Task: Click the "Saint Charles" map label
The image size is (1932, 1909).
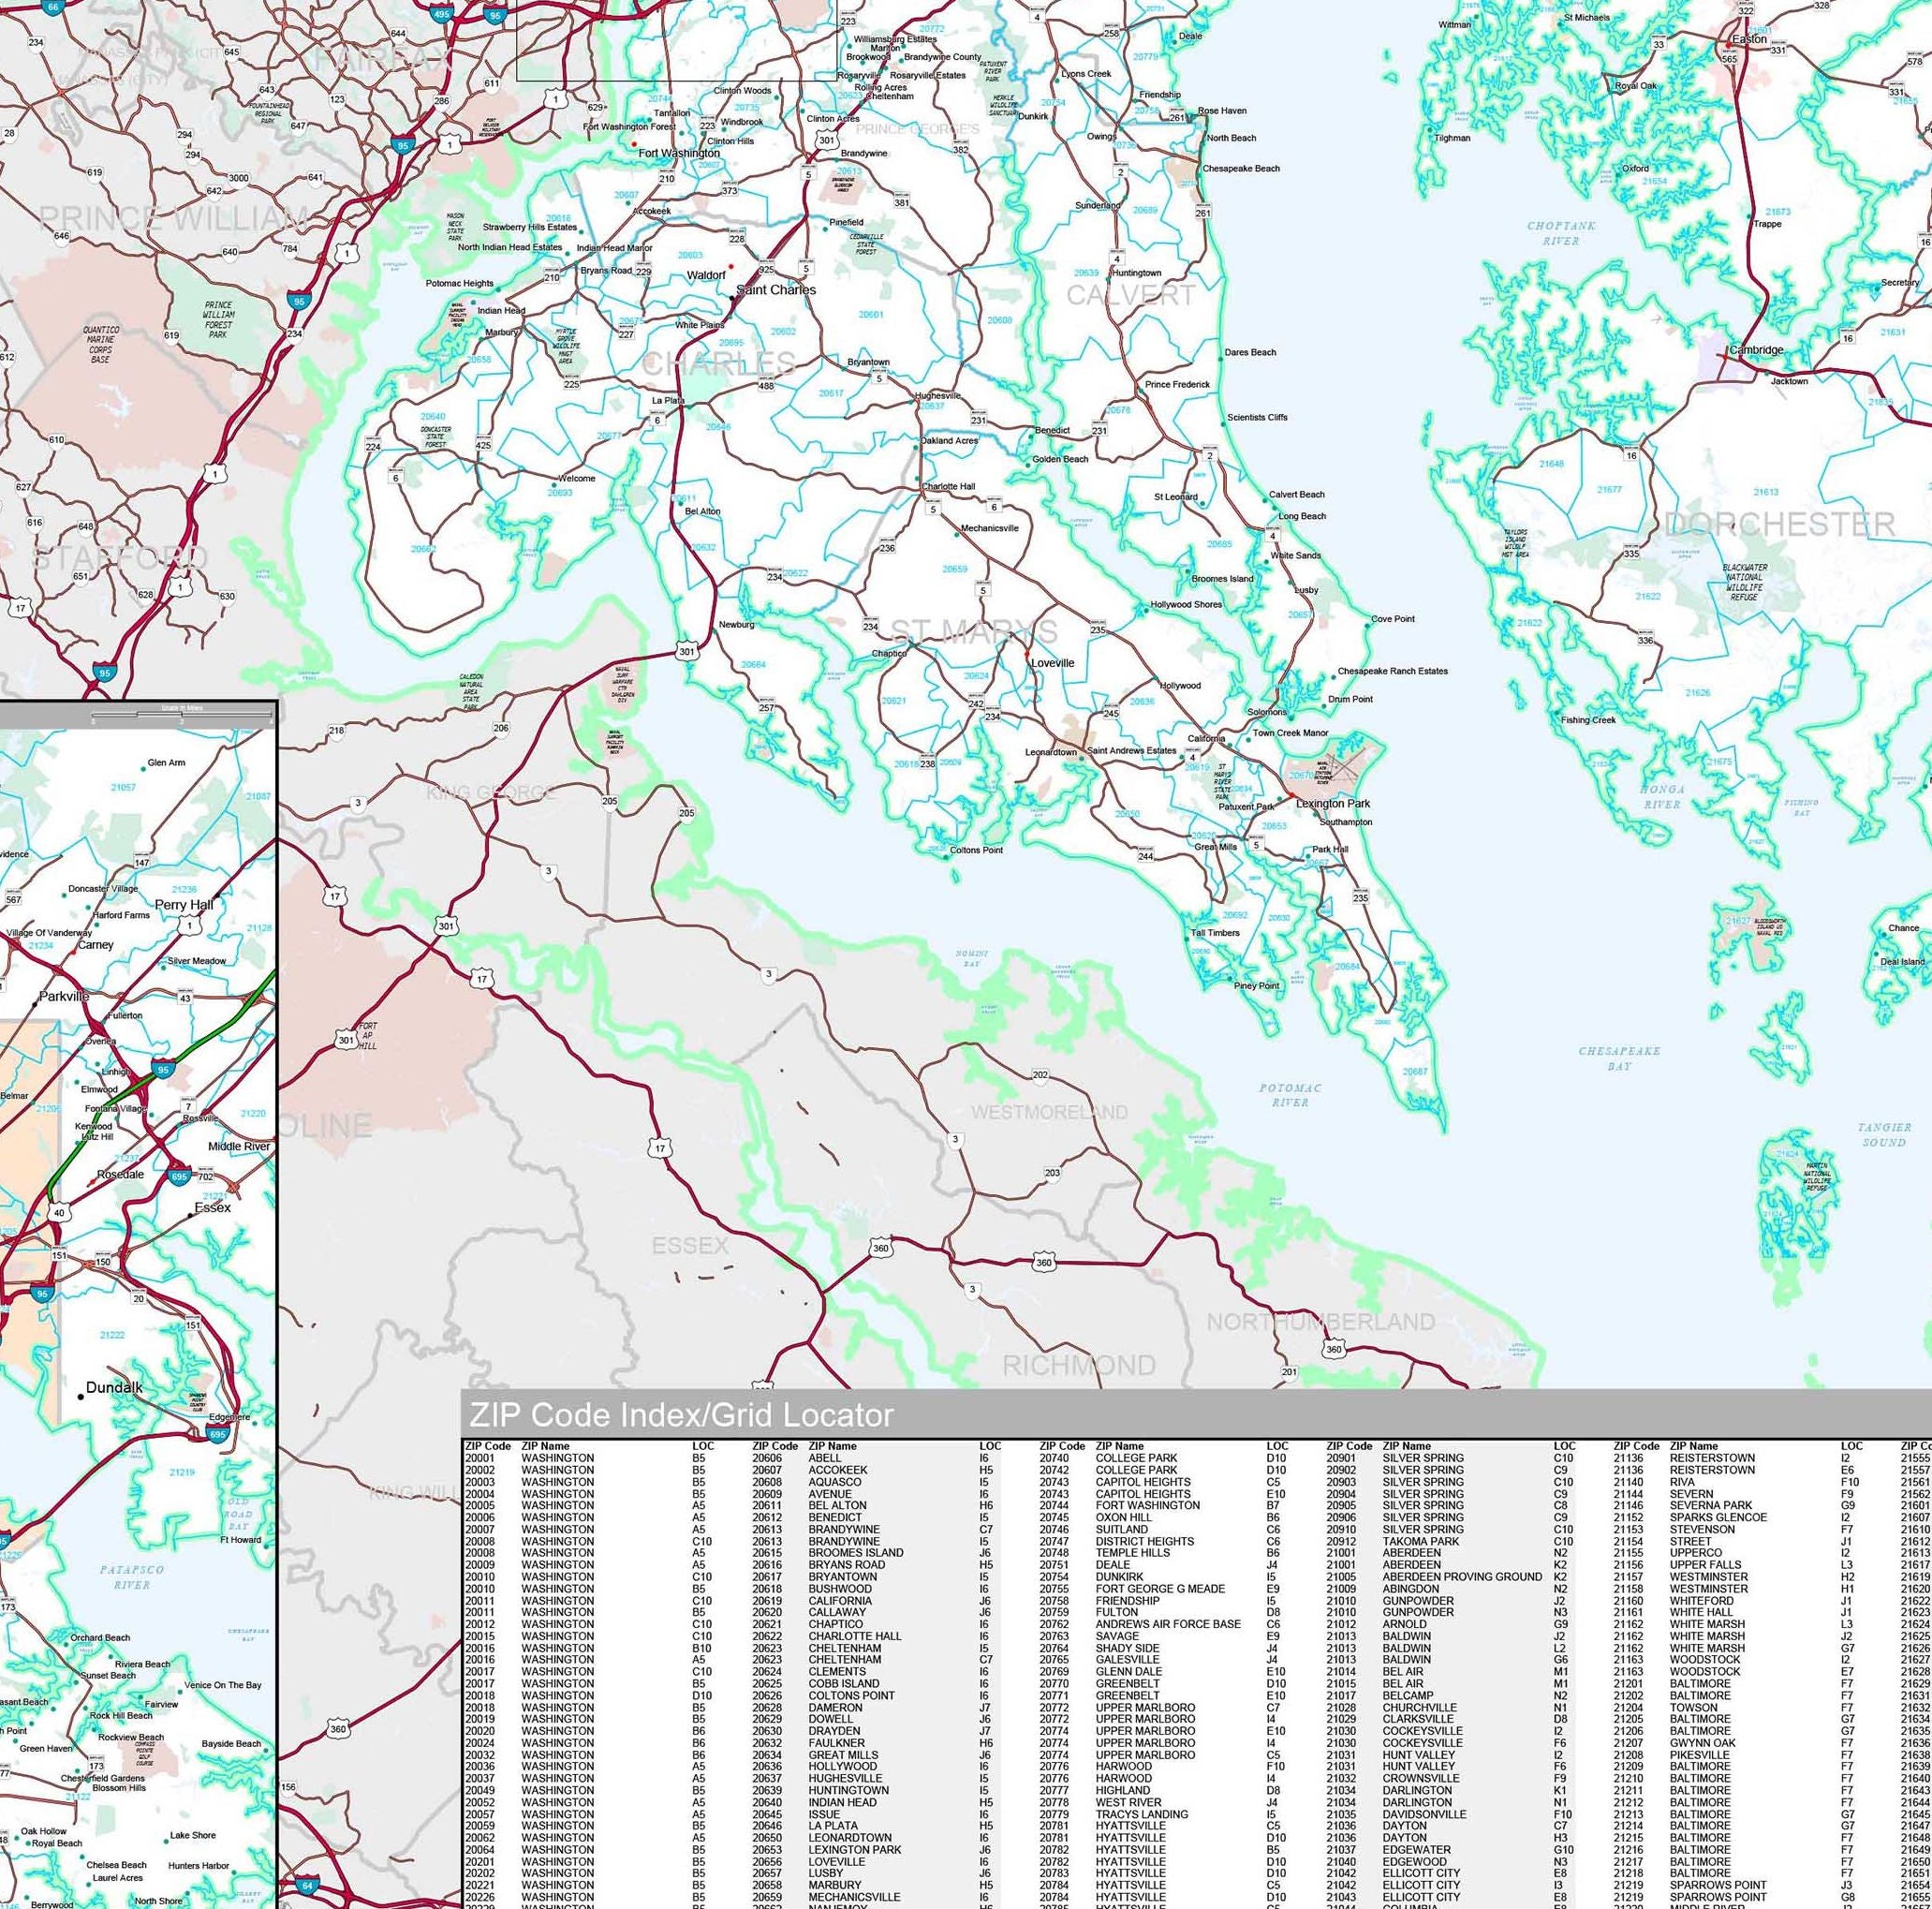Action: pyautogui.click(x=776, y=290)
